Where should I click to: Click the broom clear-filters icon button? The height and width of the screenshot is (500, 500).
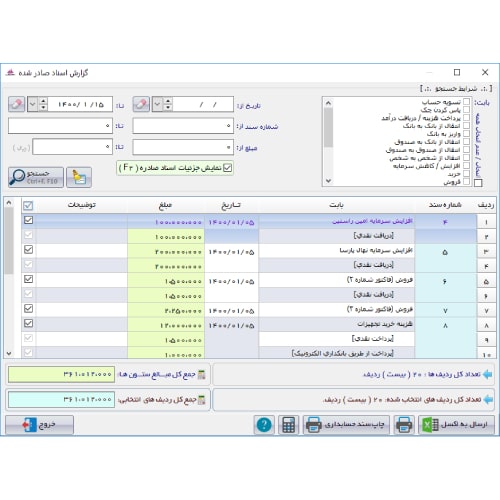coord(79,178)
